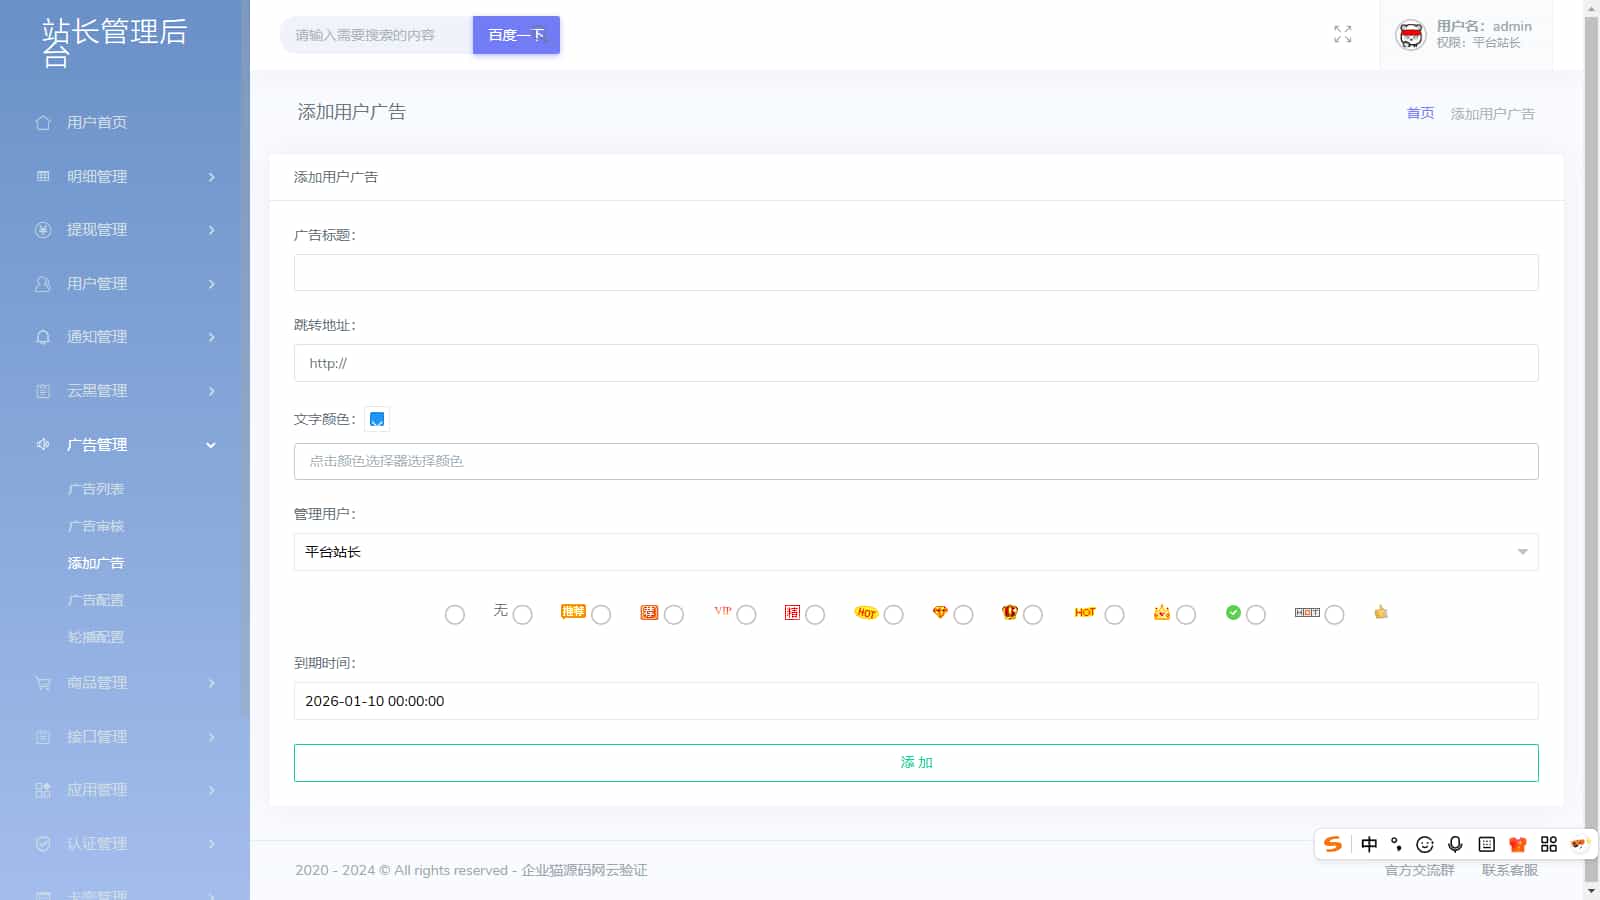Open the 文字颜色 color picker swatch

click(377, 419)
